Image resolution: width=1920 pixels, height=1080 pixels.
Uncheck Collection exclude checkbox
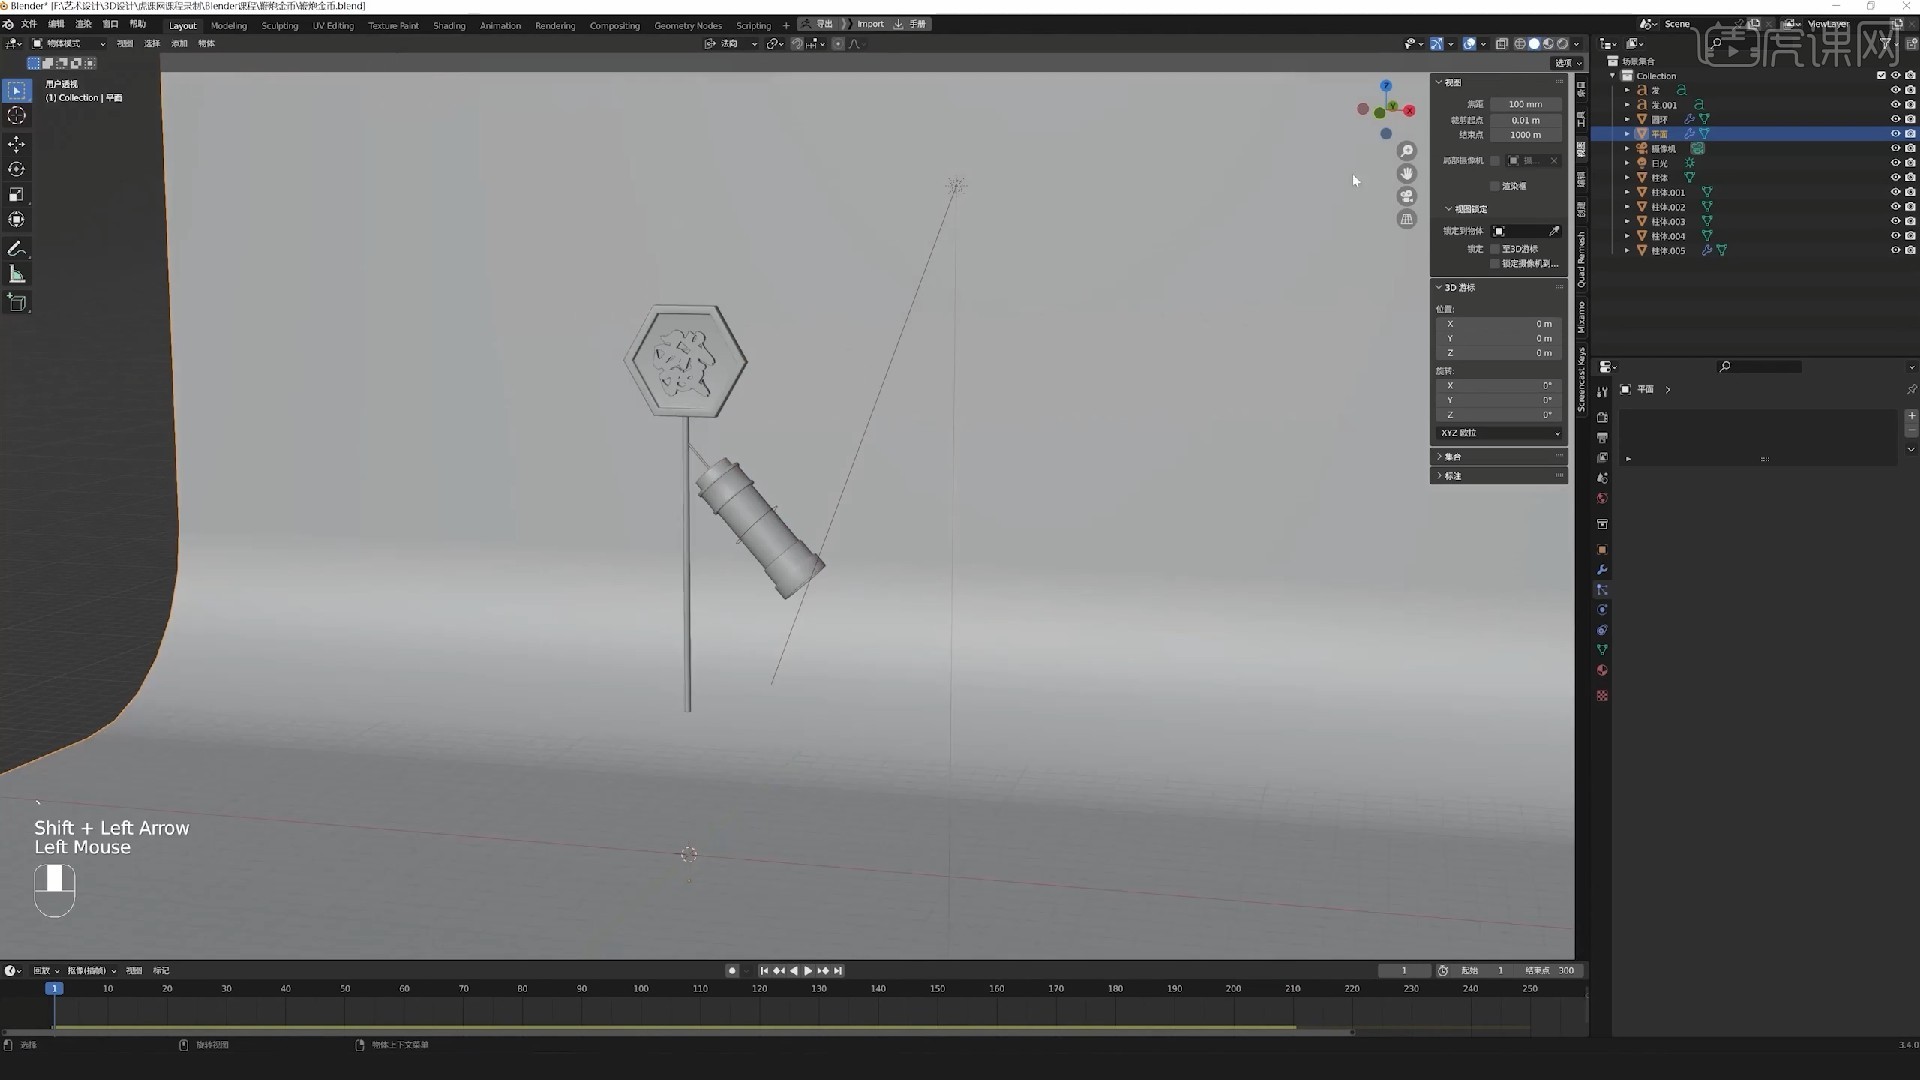tap(1881, 76)
